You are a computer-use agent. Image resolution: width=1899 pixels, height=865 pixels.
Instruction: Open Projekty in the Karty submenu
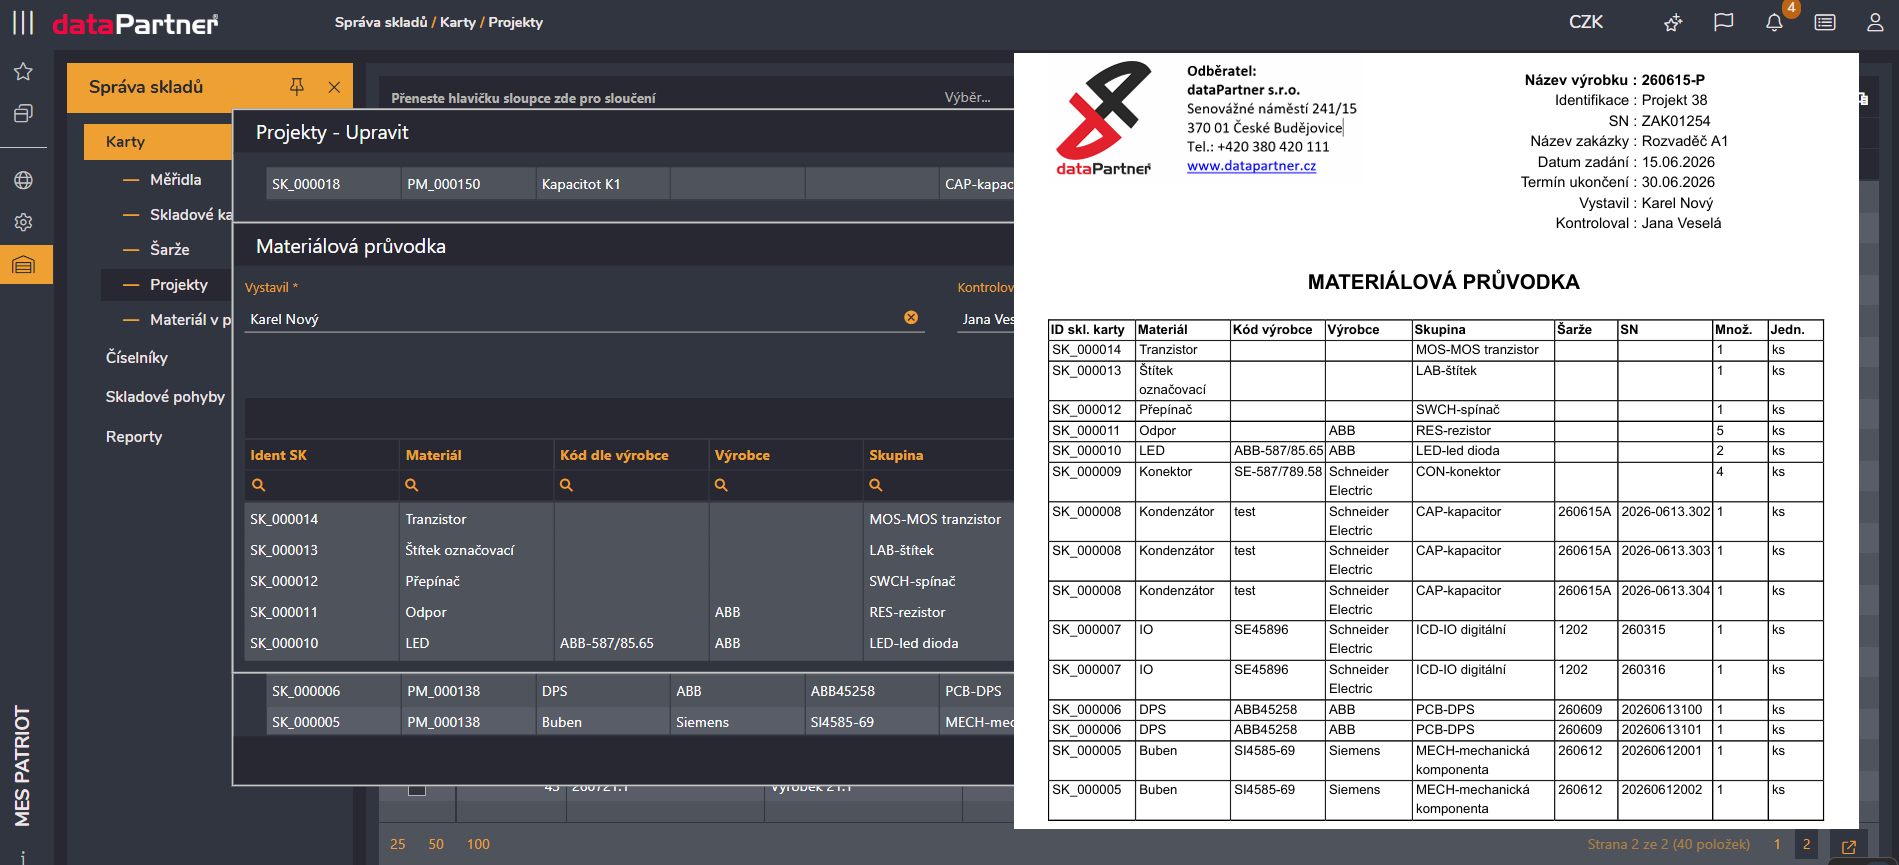tap(179, 284)
